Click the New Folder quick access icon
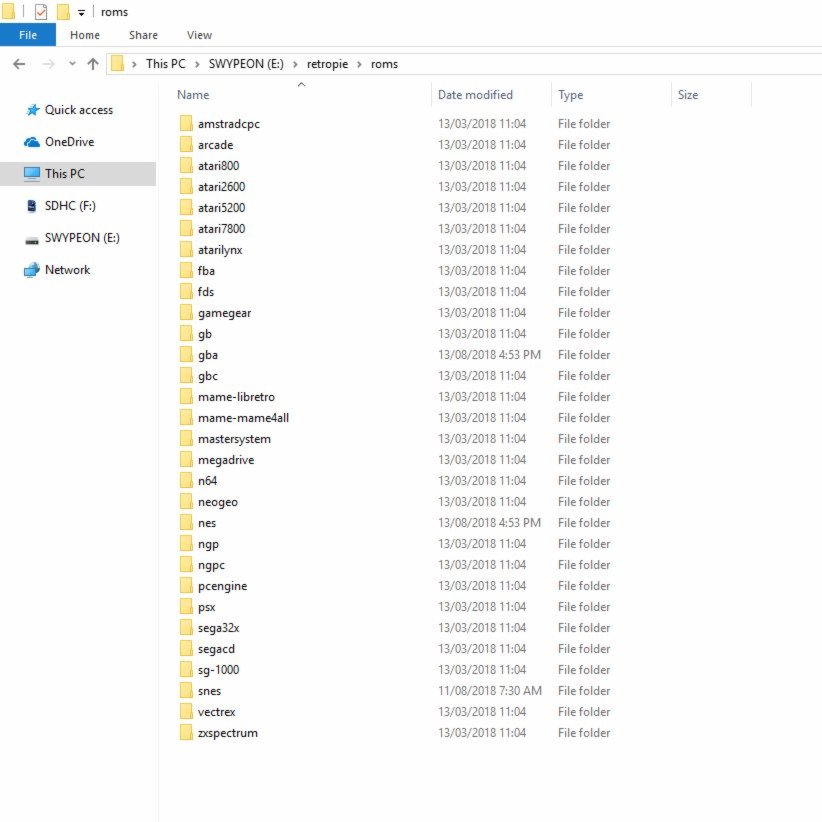Viewport: 822px width, 822px height. (x=63, y=12)
